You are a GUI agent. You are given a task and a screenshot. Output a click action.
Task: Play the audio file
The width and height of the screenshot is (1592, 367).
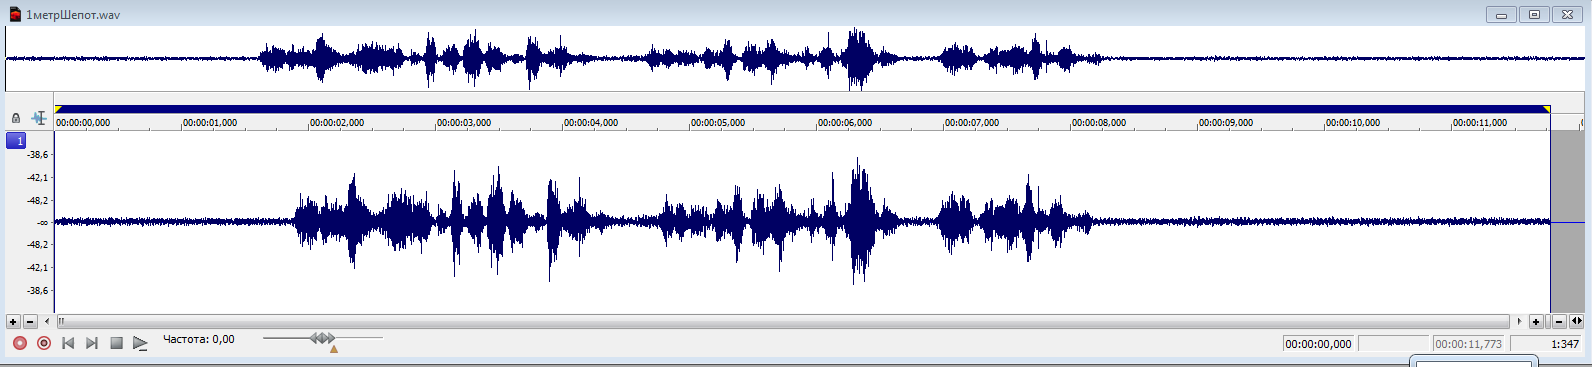click(140, 343)
